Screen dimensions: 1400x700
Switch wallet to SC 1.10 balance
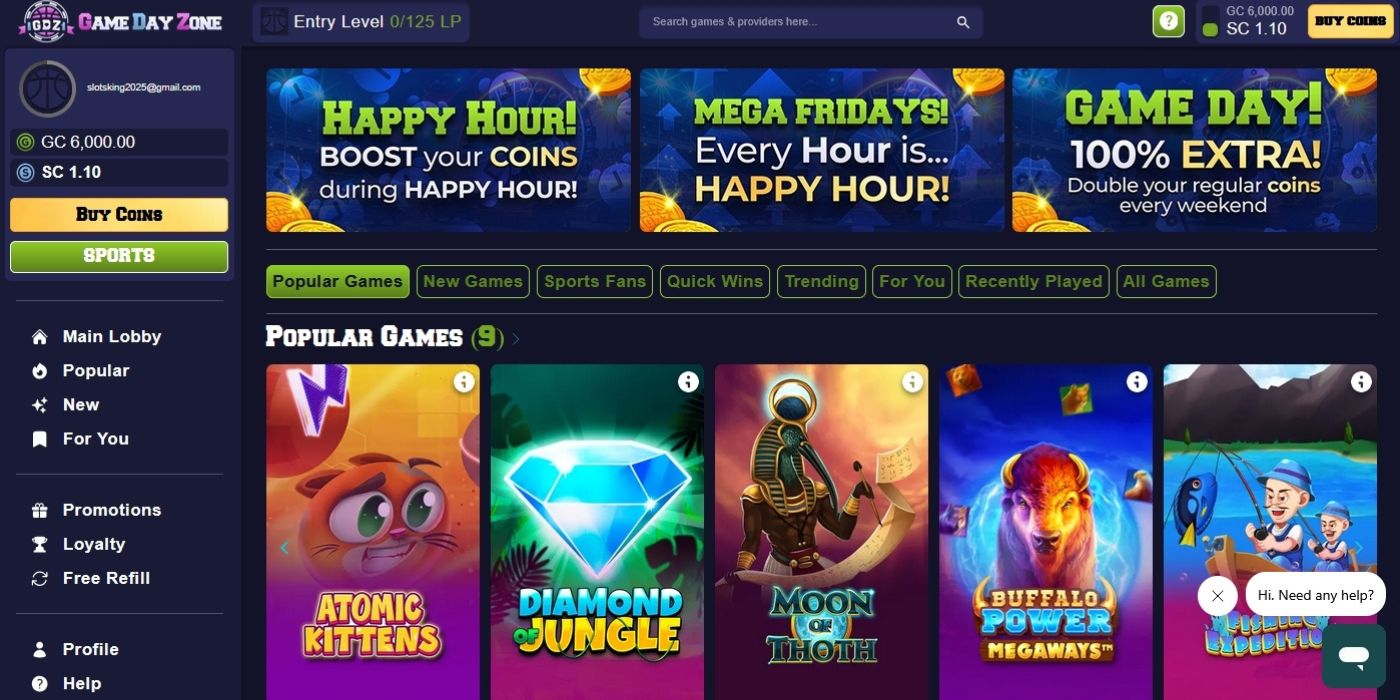coord(119,172)
